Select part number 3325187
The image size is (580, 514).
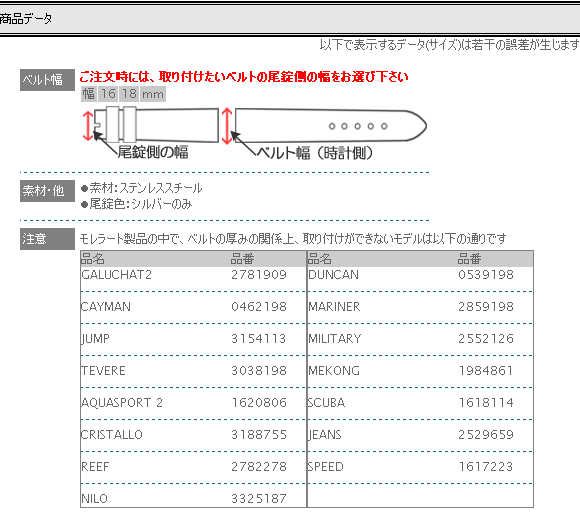click(259, 498)
